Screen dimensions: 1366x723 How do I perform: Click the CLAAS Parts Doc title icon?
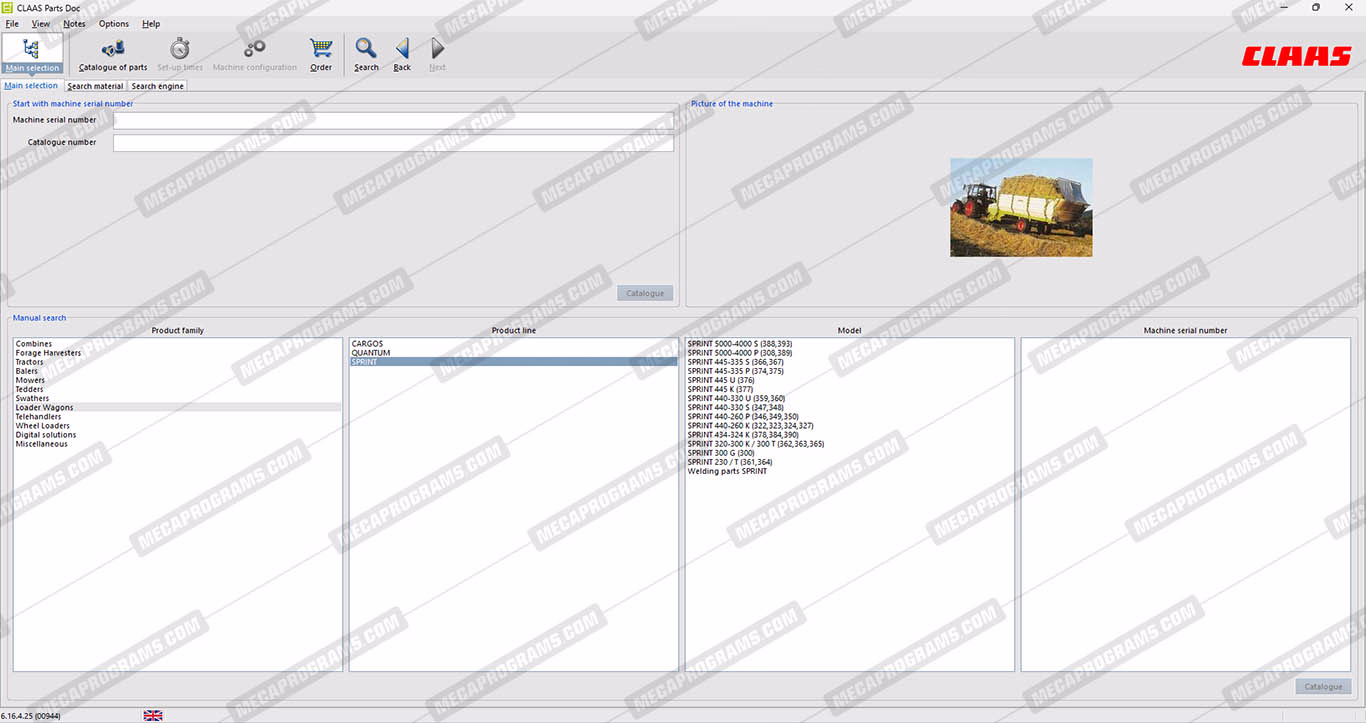[x=8, y=7]
